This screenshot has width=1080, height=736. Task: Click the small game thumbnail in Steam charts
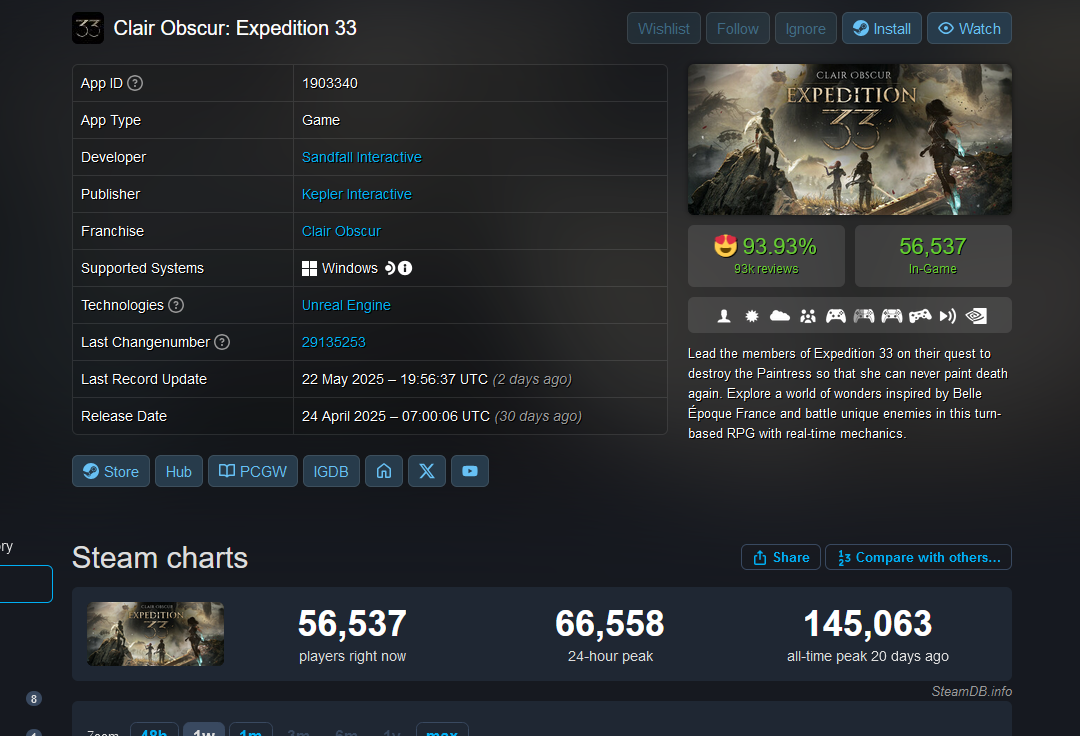[x=156, y=634]
